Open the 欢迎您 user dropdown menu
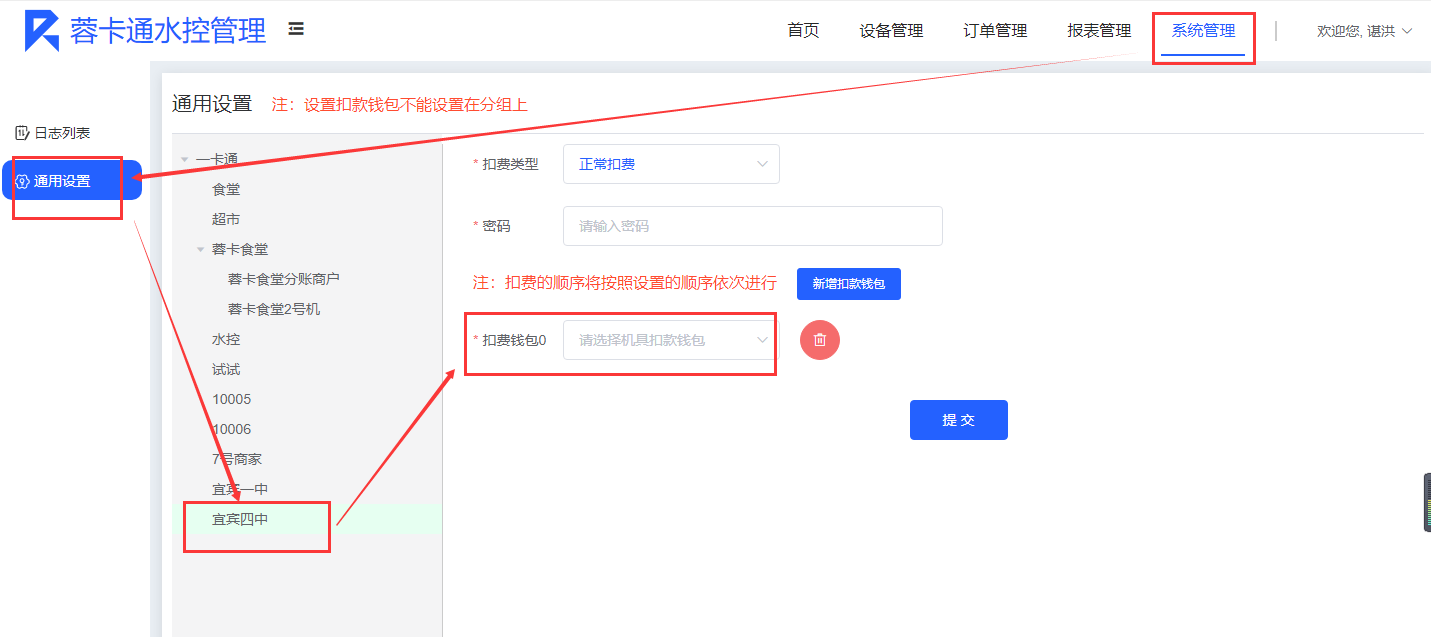 coord(1364,31)
